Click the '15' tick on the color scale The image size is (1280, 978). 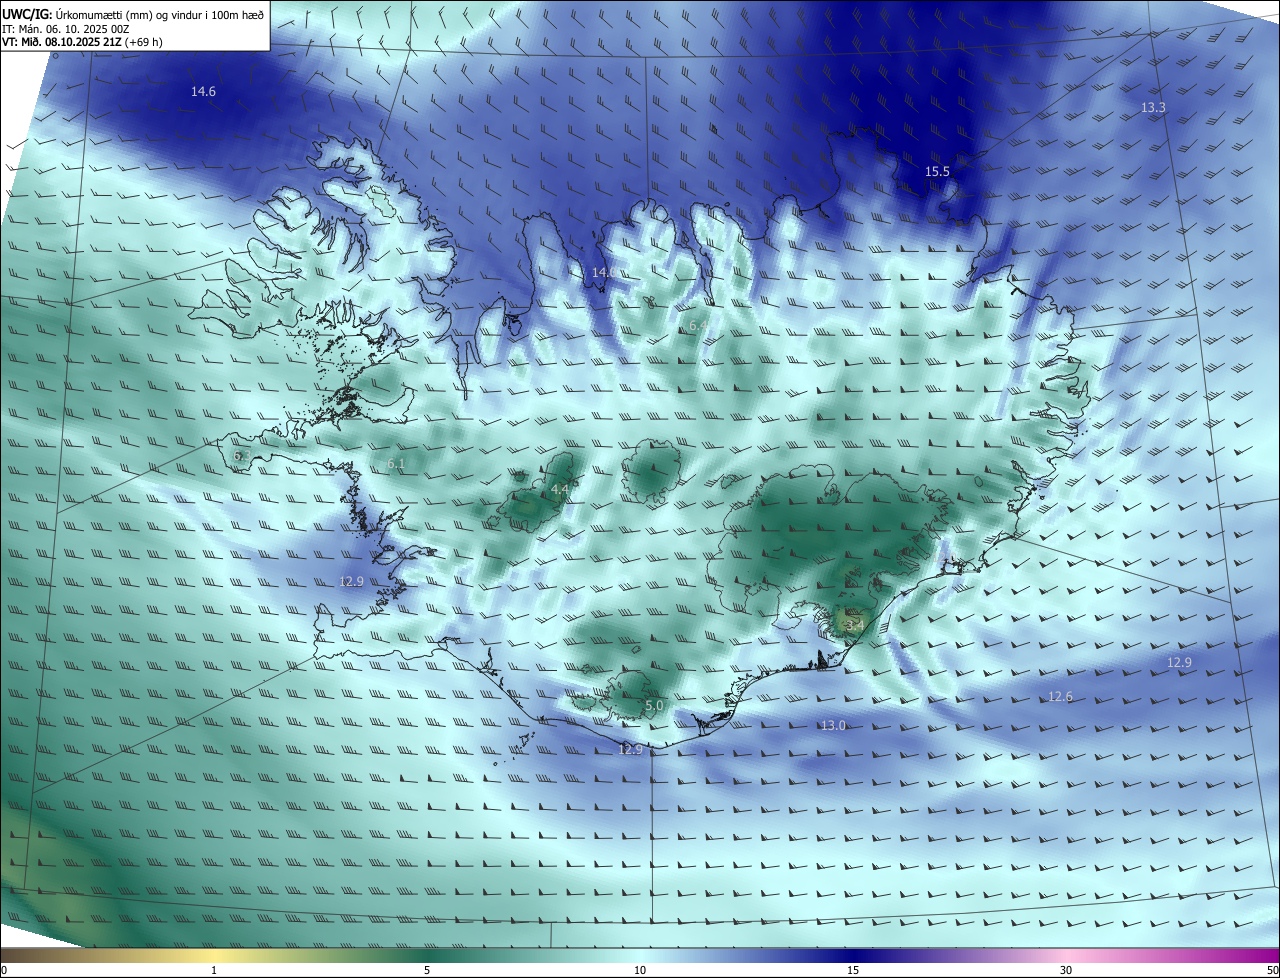click(853, 971)
